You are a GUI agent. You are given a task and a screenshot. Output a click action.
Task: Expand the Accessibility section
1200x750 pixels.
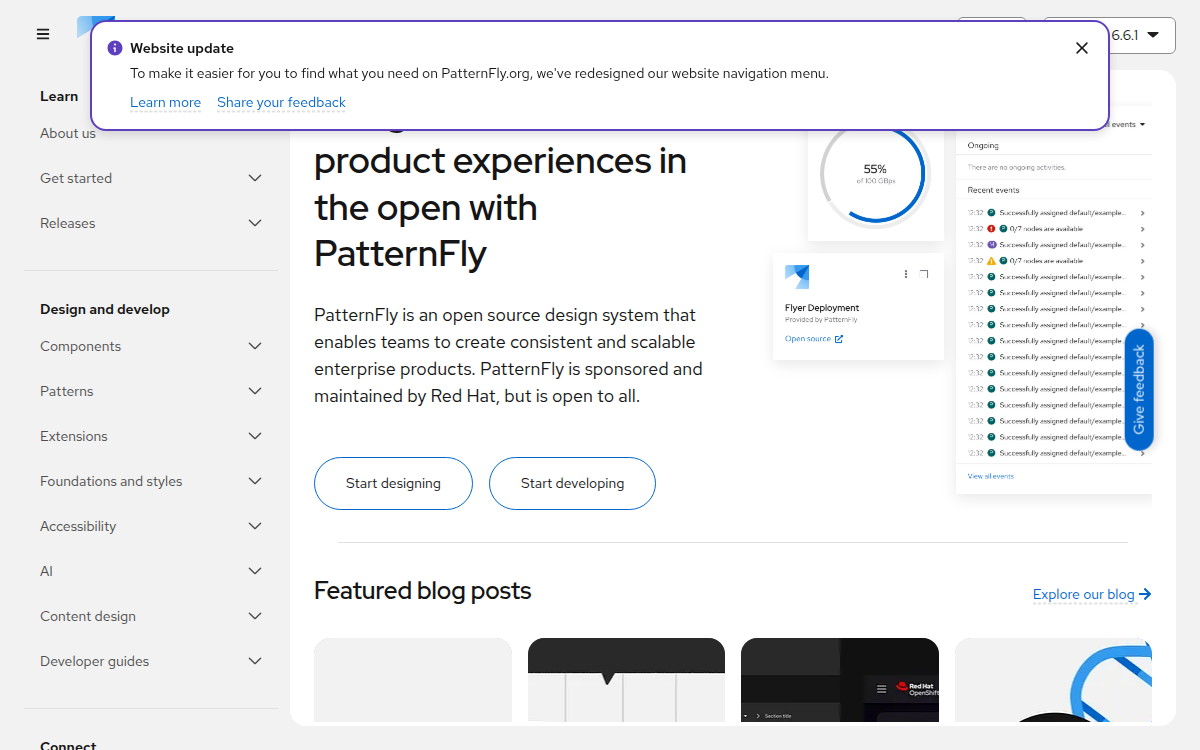(x=151, y=526)
